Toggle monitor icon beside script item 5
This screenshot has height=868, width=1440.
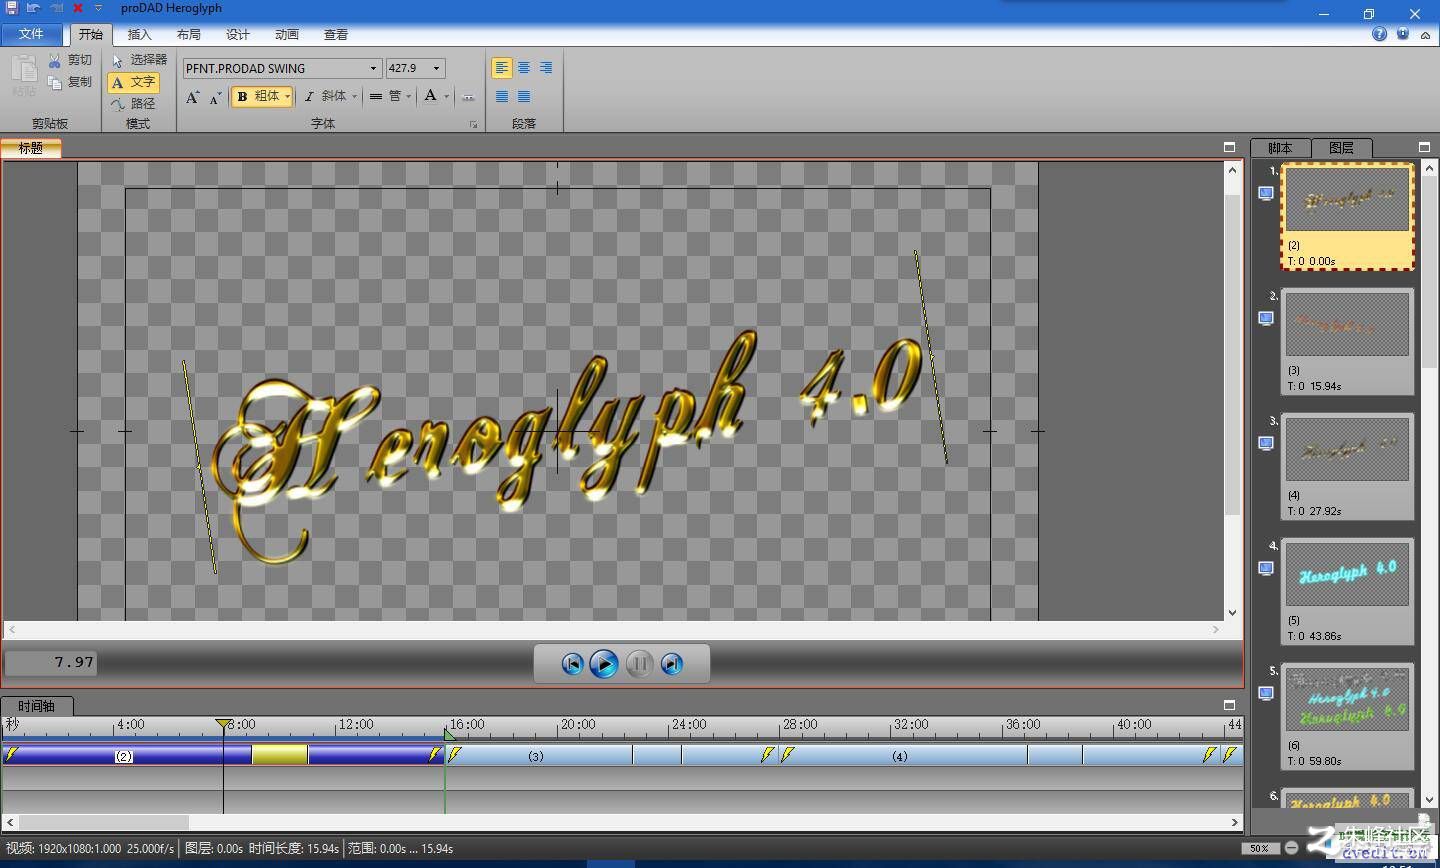(x=1266, y=694)
